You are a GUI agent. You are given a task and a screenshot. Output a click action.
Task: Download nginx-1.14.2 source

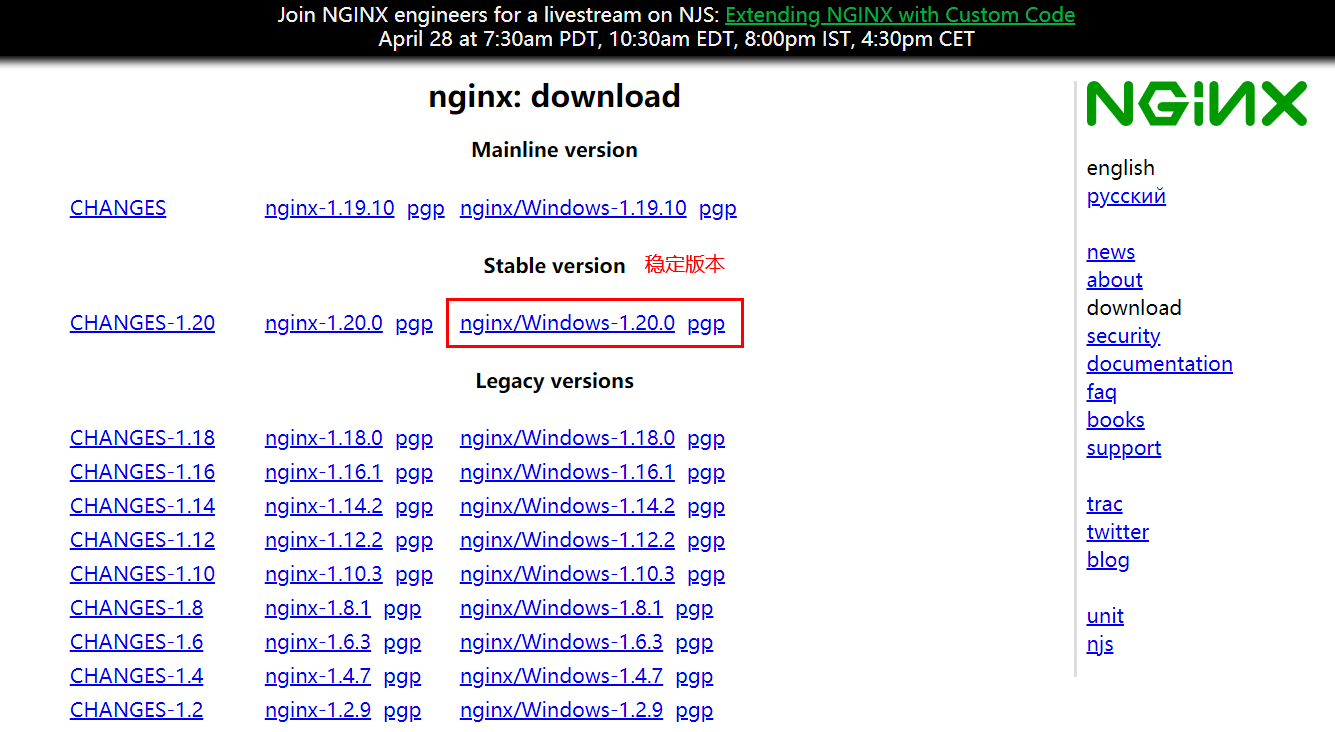pos(324,506)
